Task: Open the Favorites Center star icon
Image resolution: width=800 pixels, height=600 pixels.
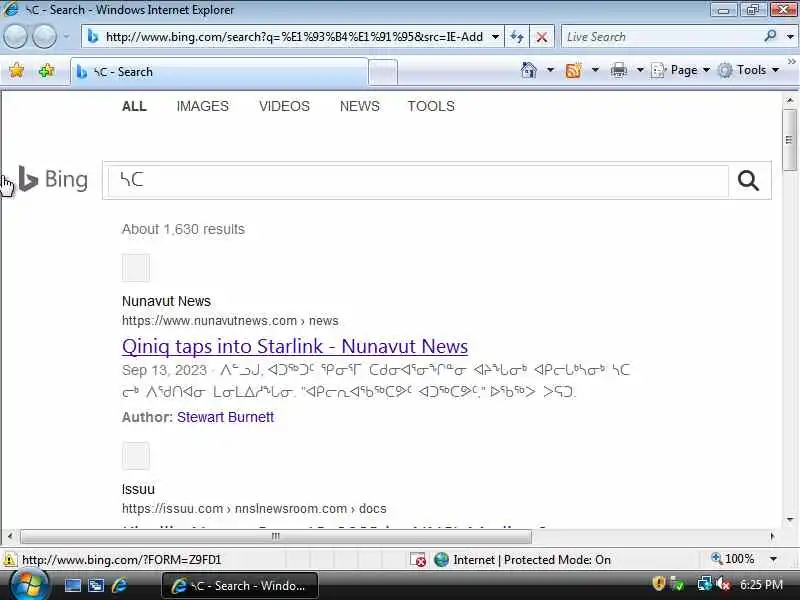Action: [x=16, y=70]
